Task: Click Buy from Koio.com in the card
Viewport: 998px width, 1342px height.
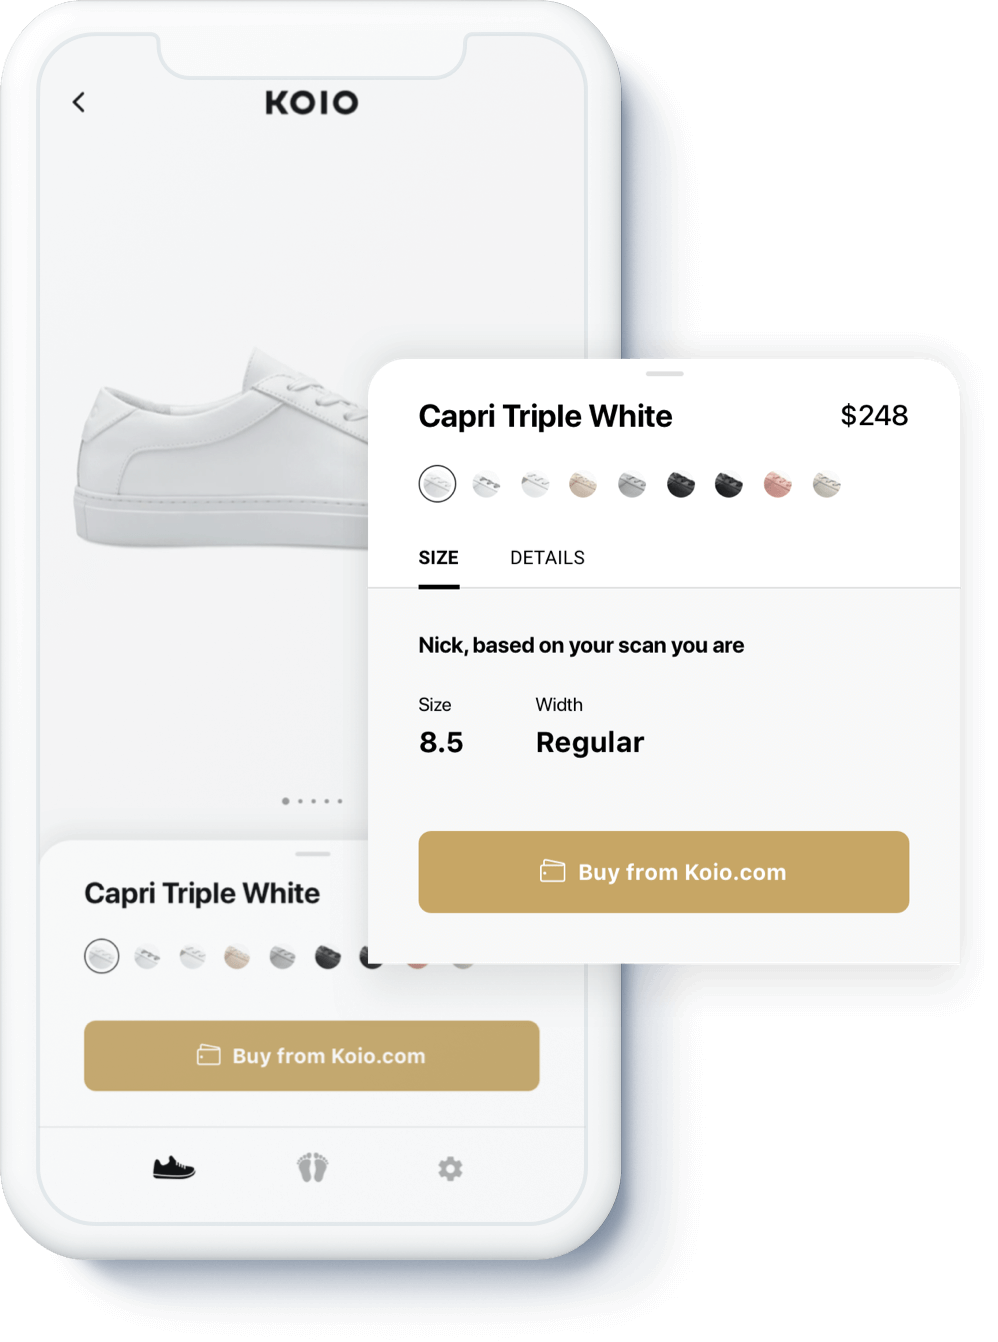Action: tap(664, 872)
